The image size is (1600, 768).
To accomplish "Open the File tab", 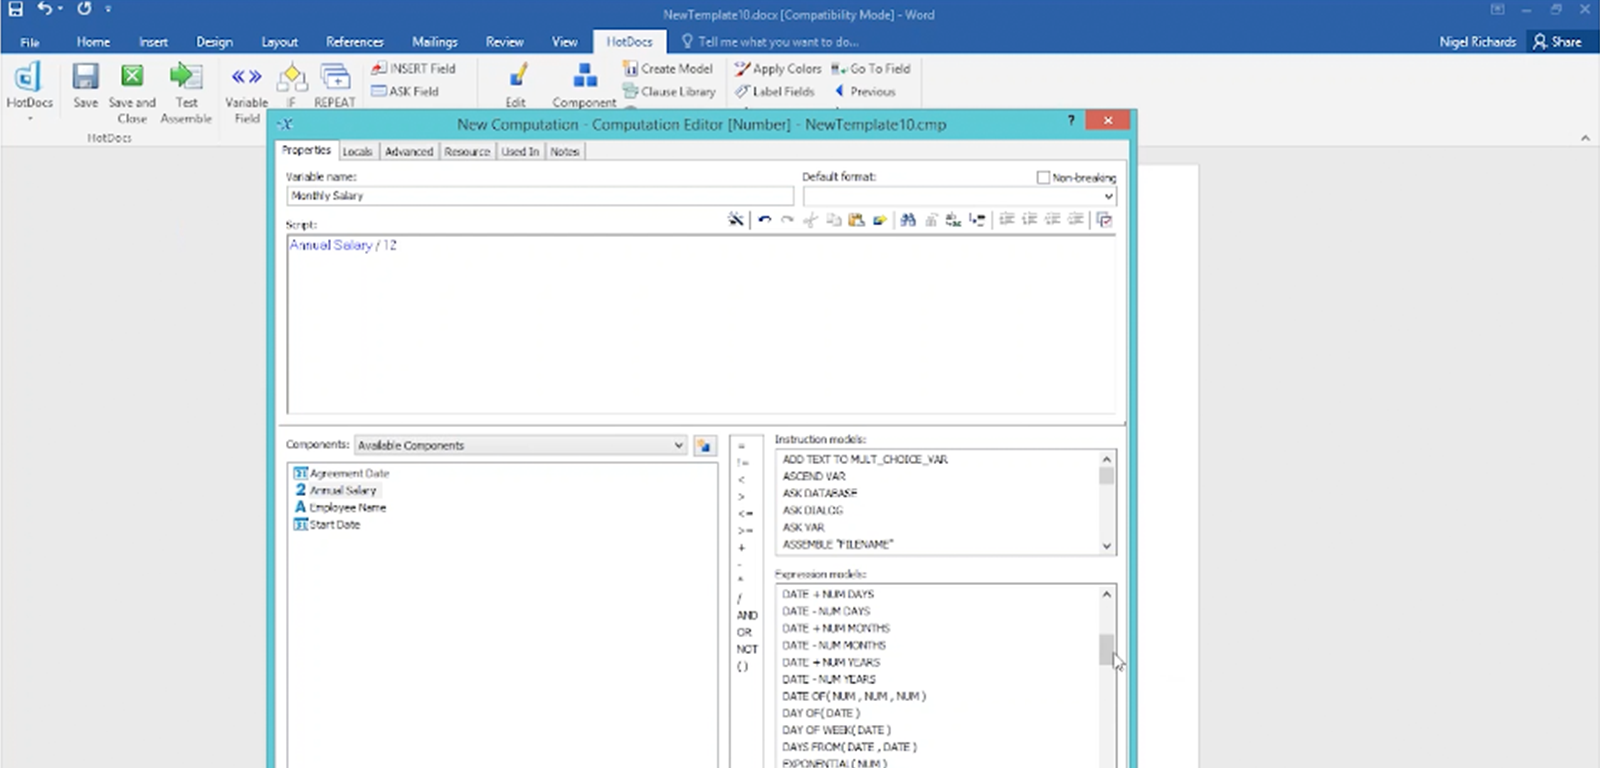I will click(30, 42).
